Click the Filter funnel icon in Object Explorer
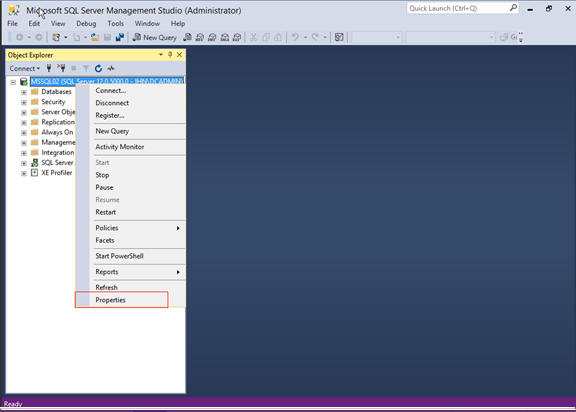The height and width of the screenshot is (412, 576). 86,68
